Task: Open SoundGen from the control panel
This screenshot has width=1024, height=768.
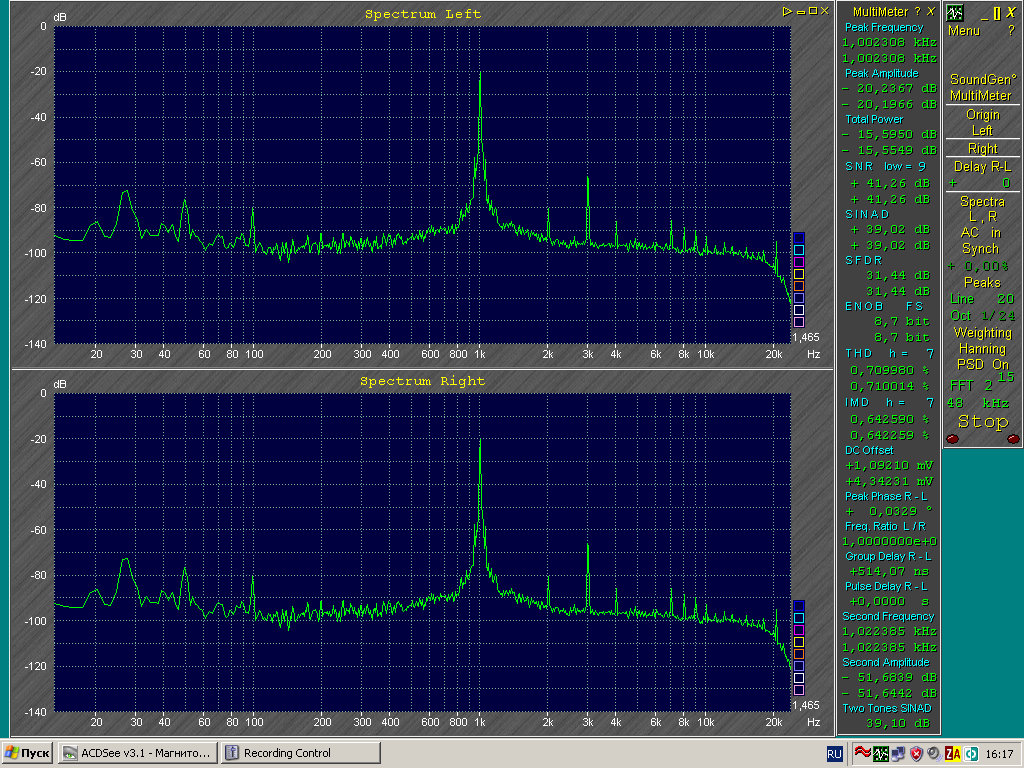Action: 981,80
